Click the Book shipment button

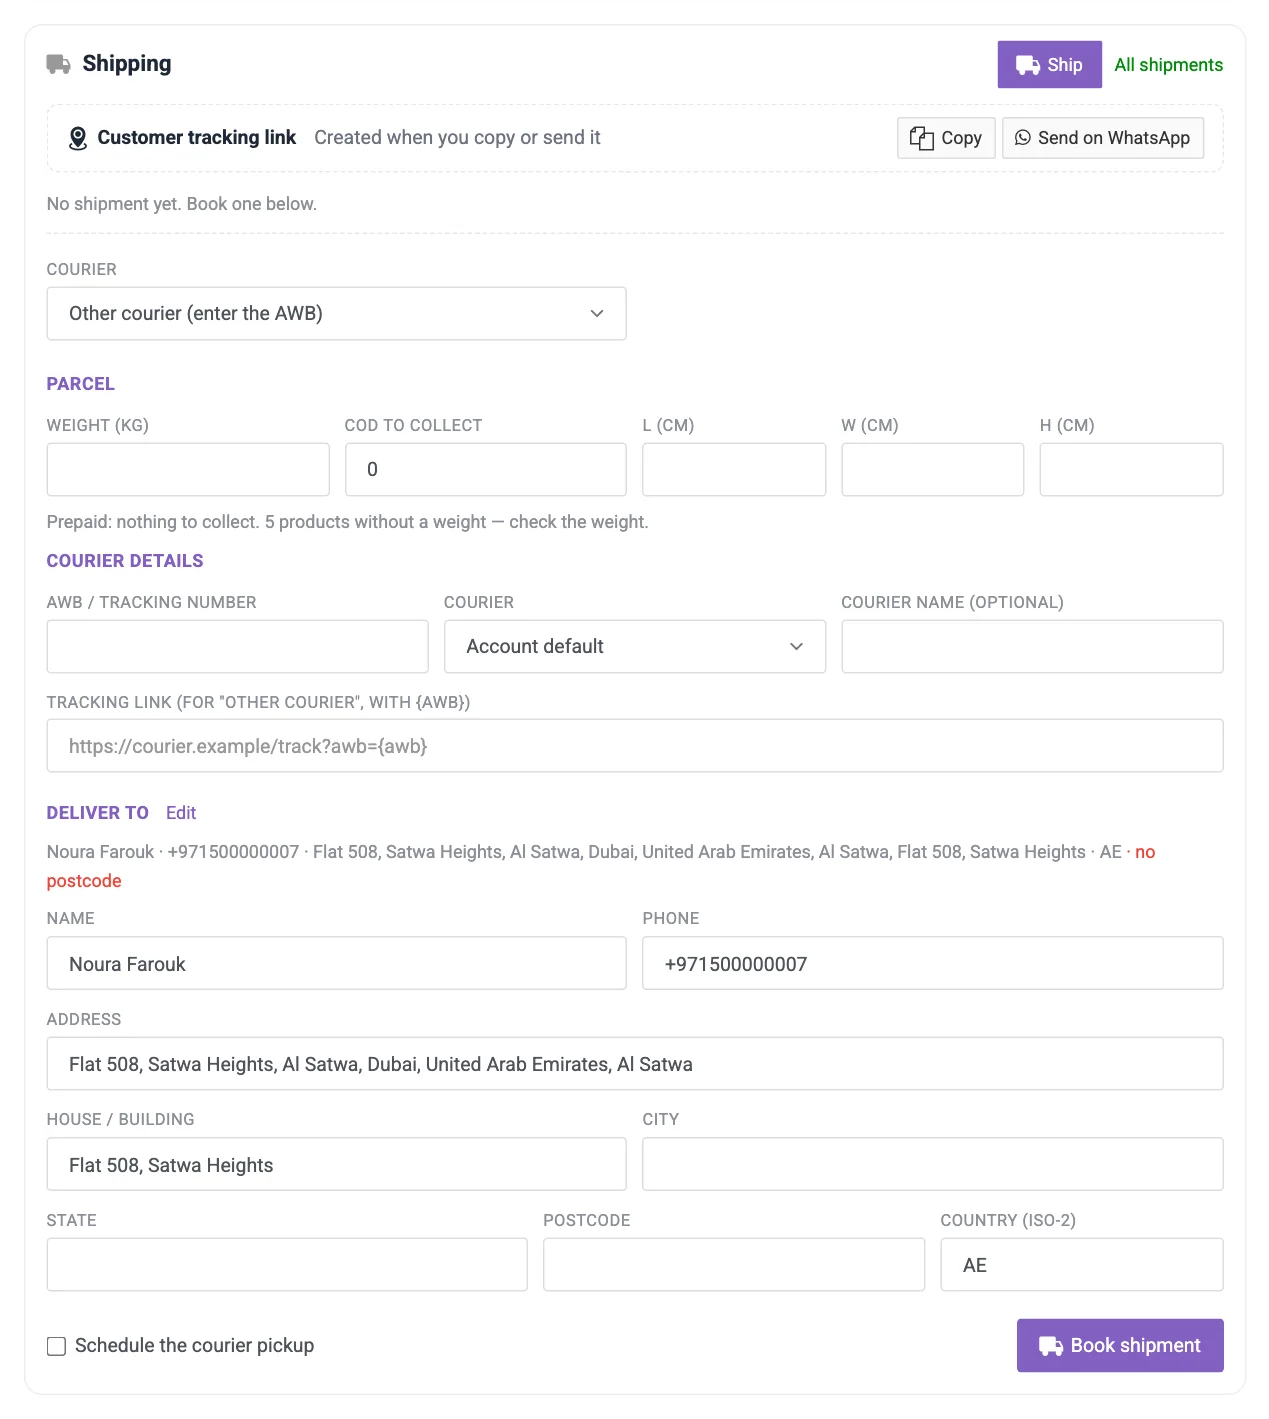1120,1346
